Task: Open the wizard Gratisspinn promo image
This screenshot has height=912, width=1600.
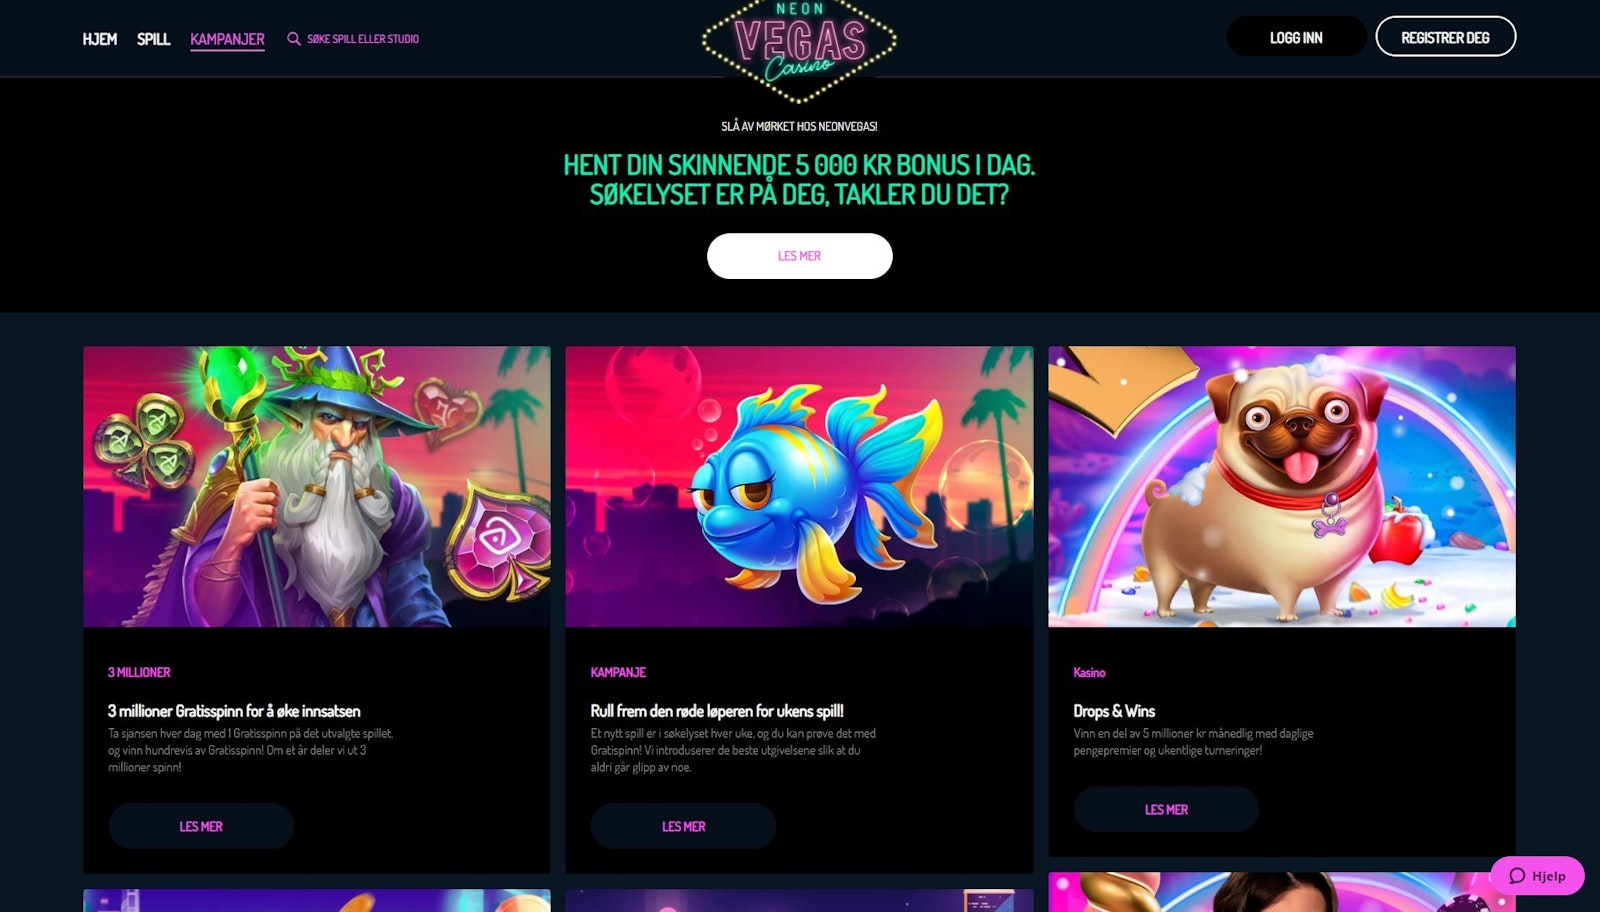Action: pyautogui.click(x=317, y=487)
